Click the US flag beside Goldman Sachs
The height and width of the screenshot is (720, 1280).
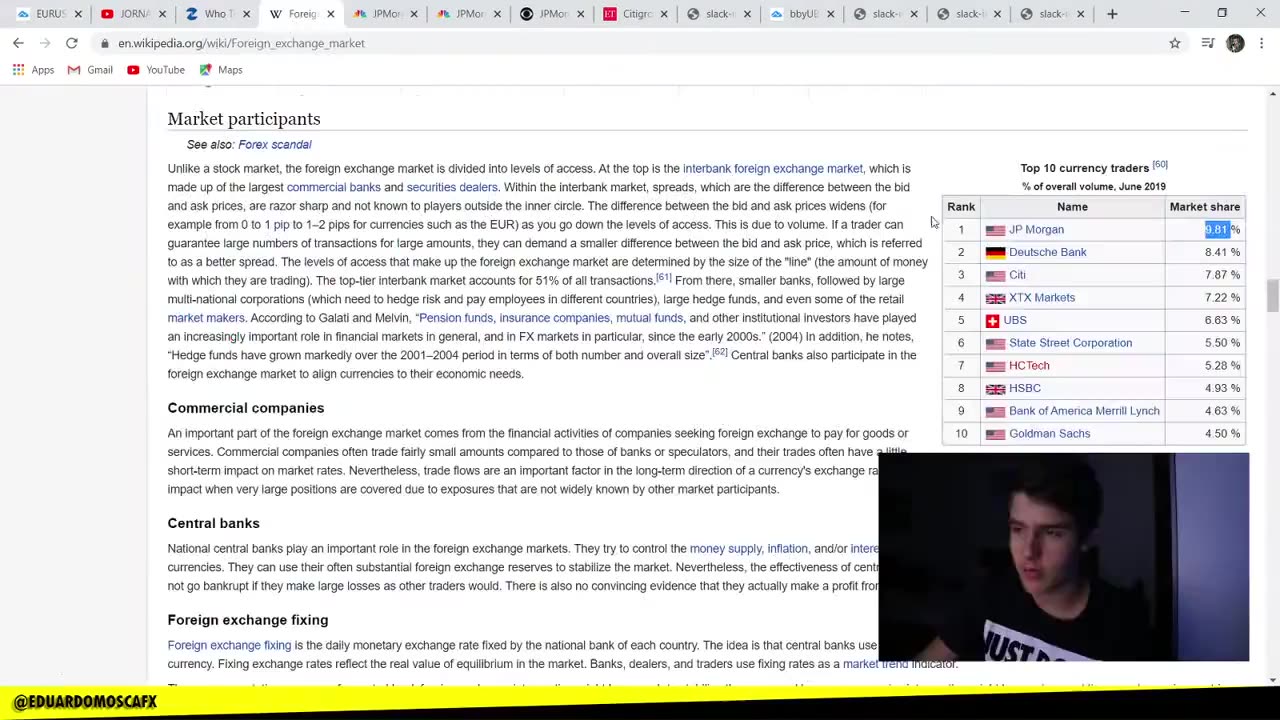995,434
